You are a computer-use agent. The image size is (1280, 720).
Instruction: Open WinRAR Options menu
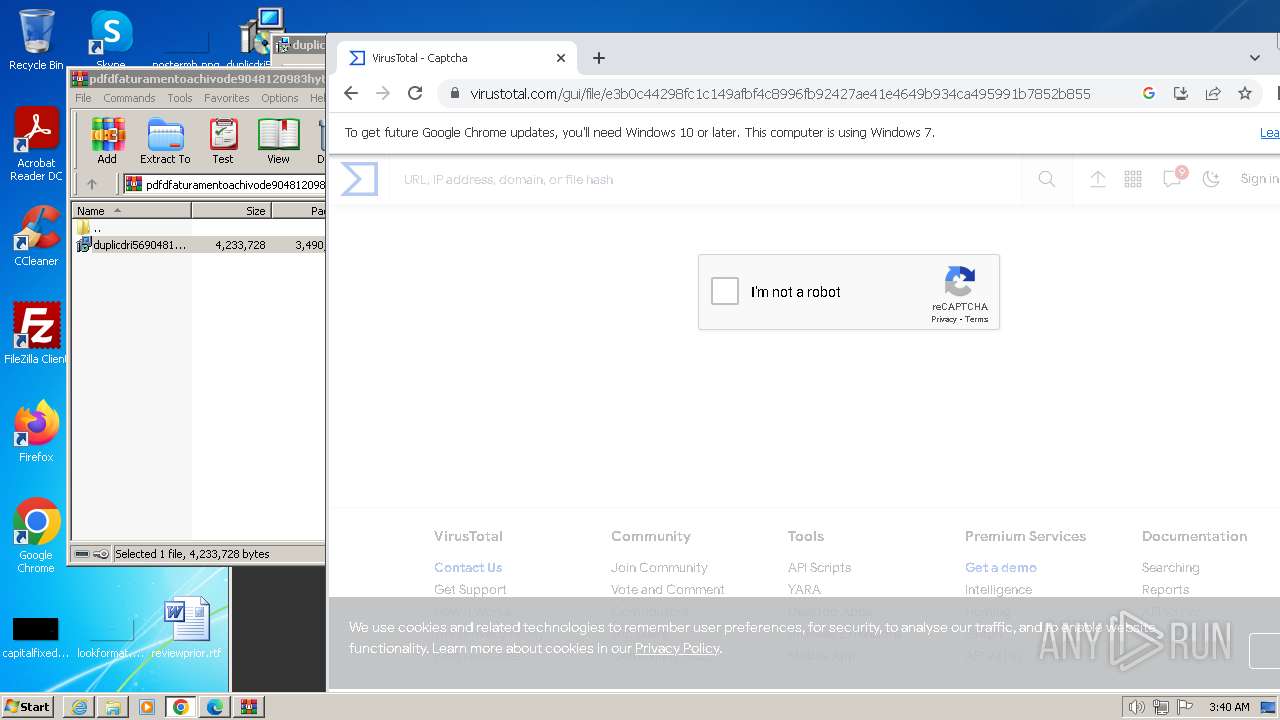point(280,98)
